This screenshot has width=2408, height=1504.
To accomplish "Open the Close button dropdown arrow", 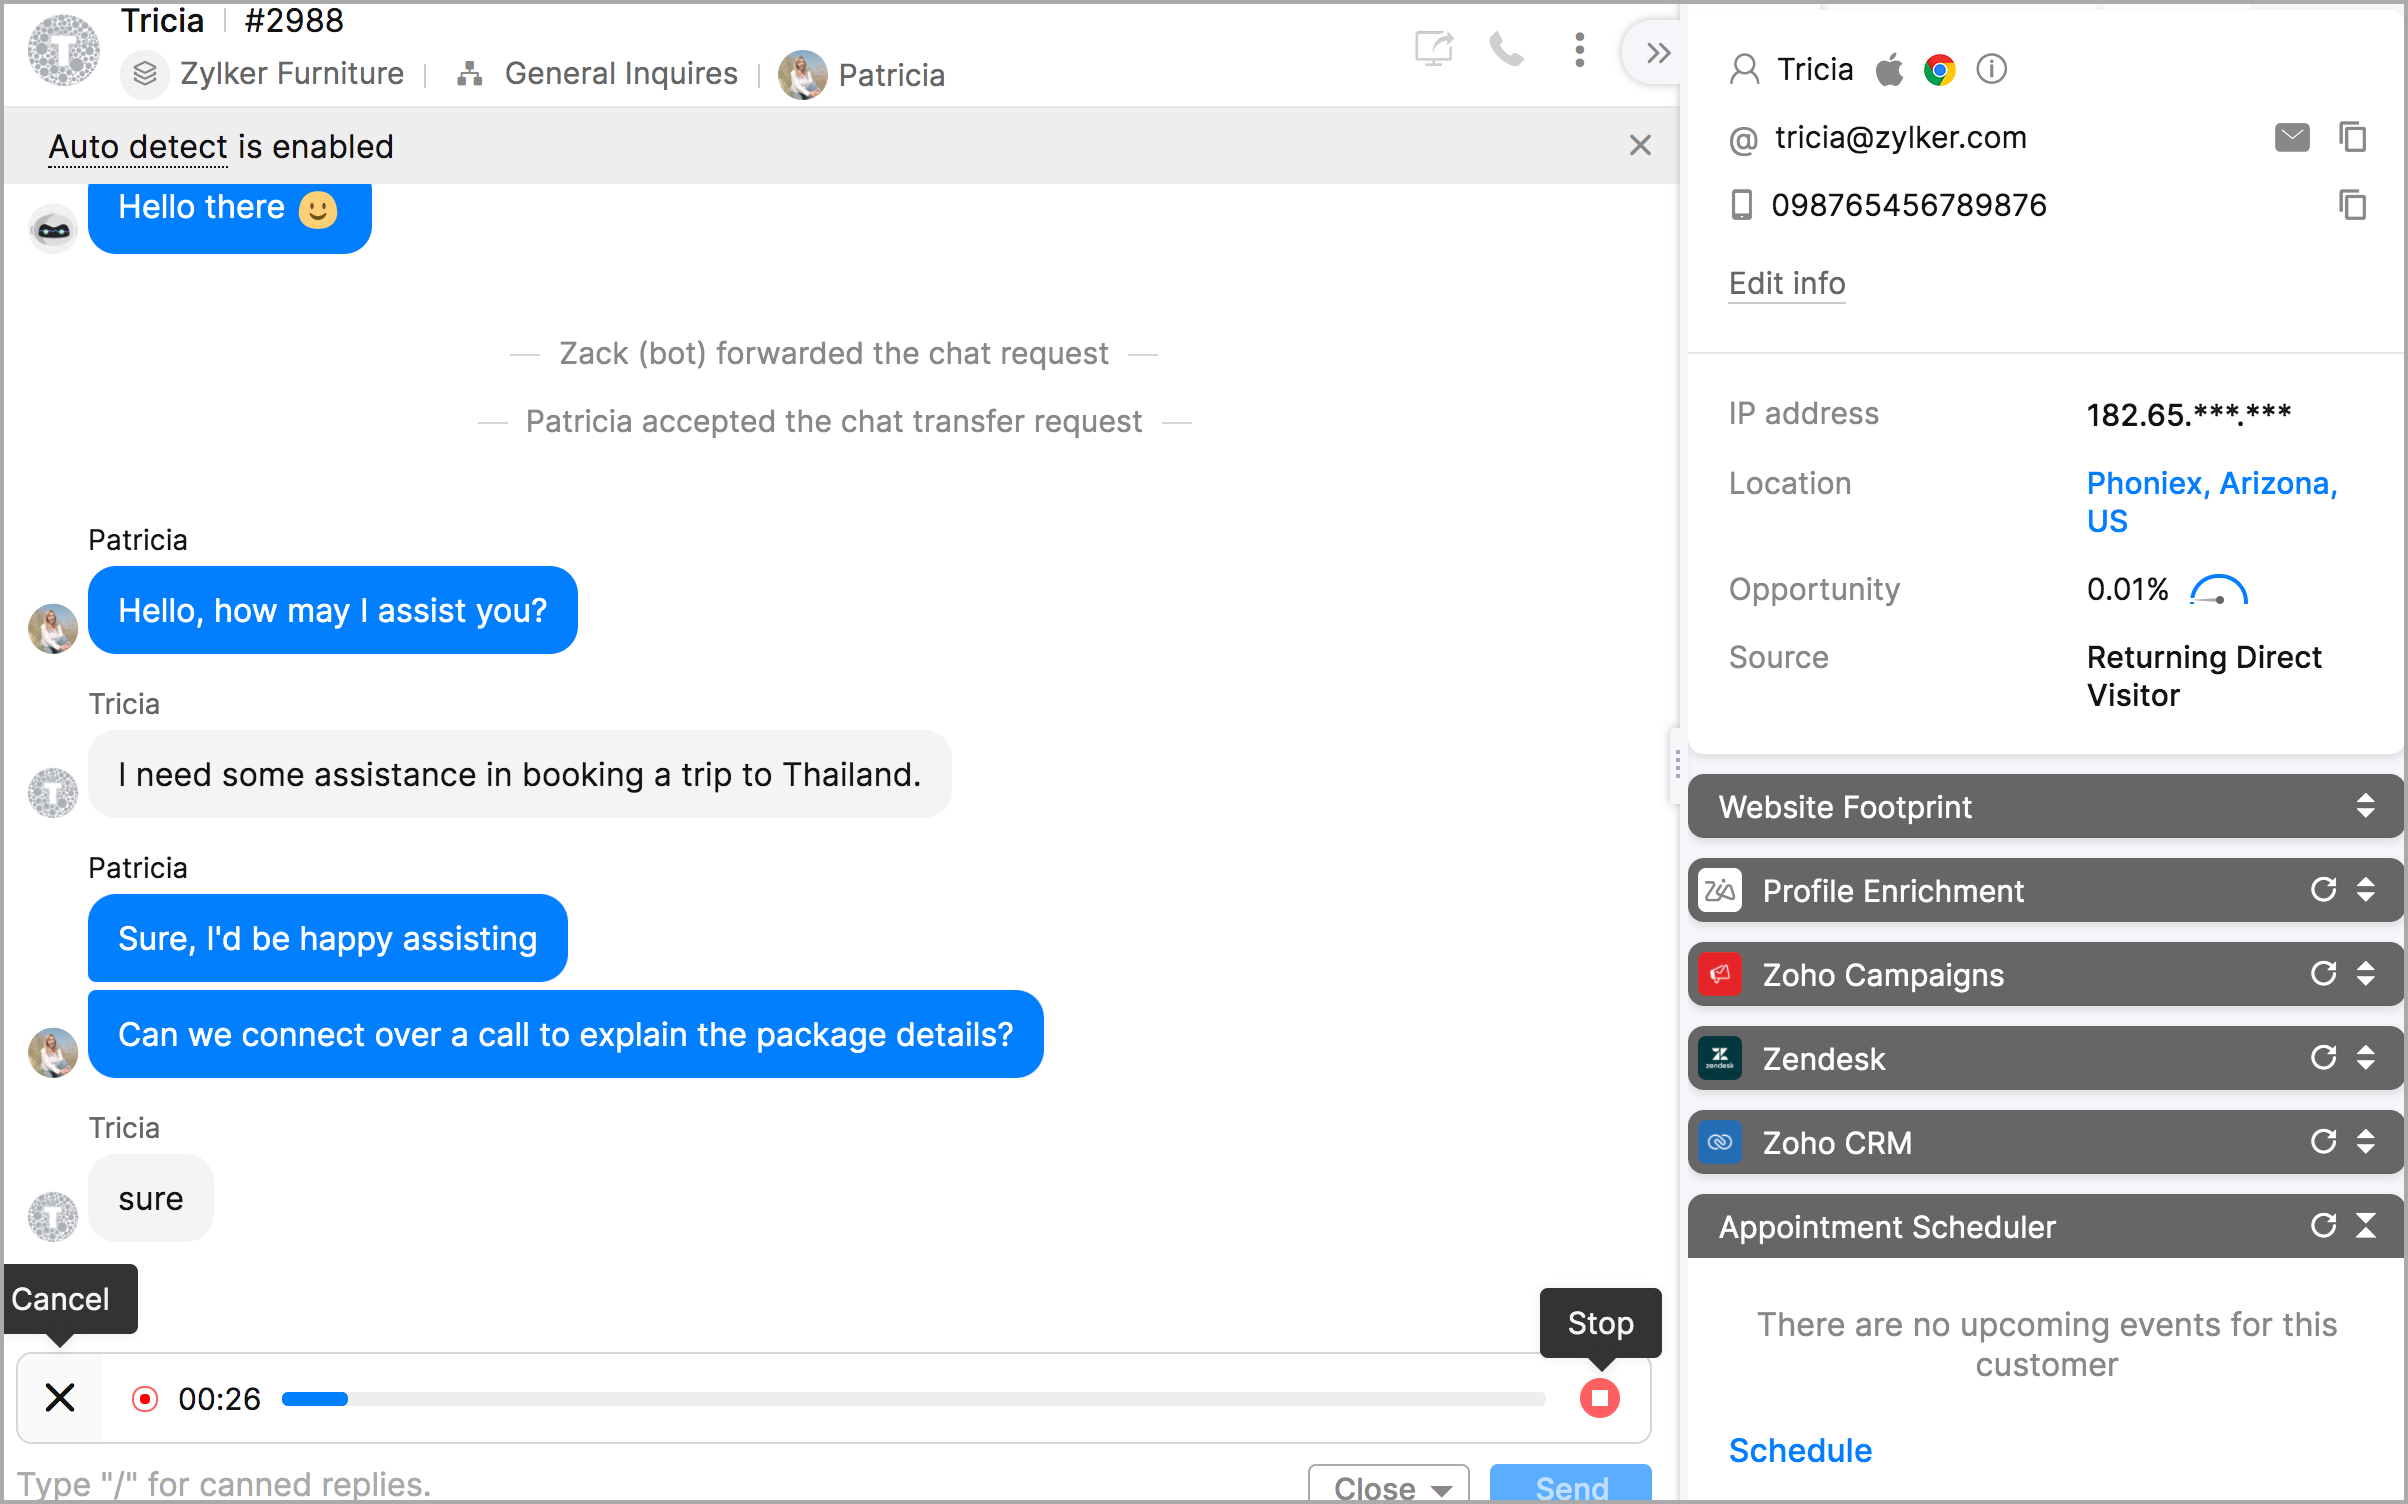I will [1441, 1489].
